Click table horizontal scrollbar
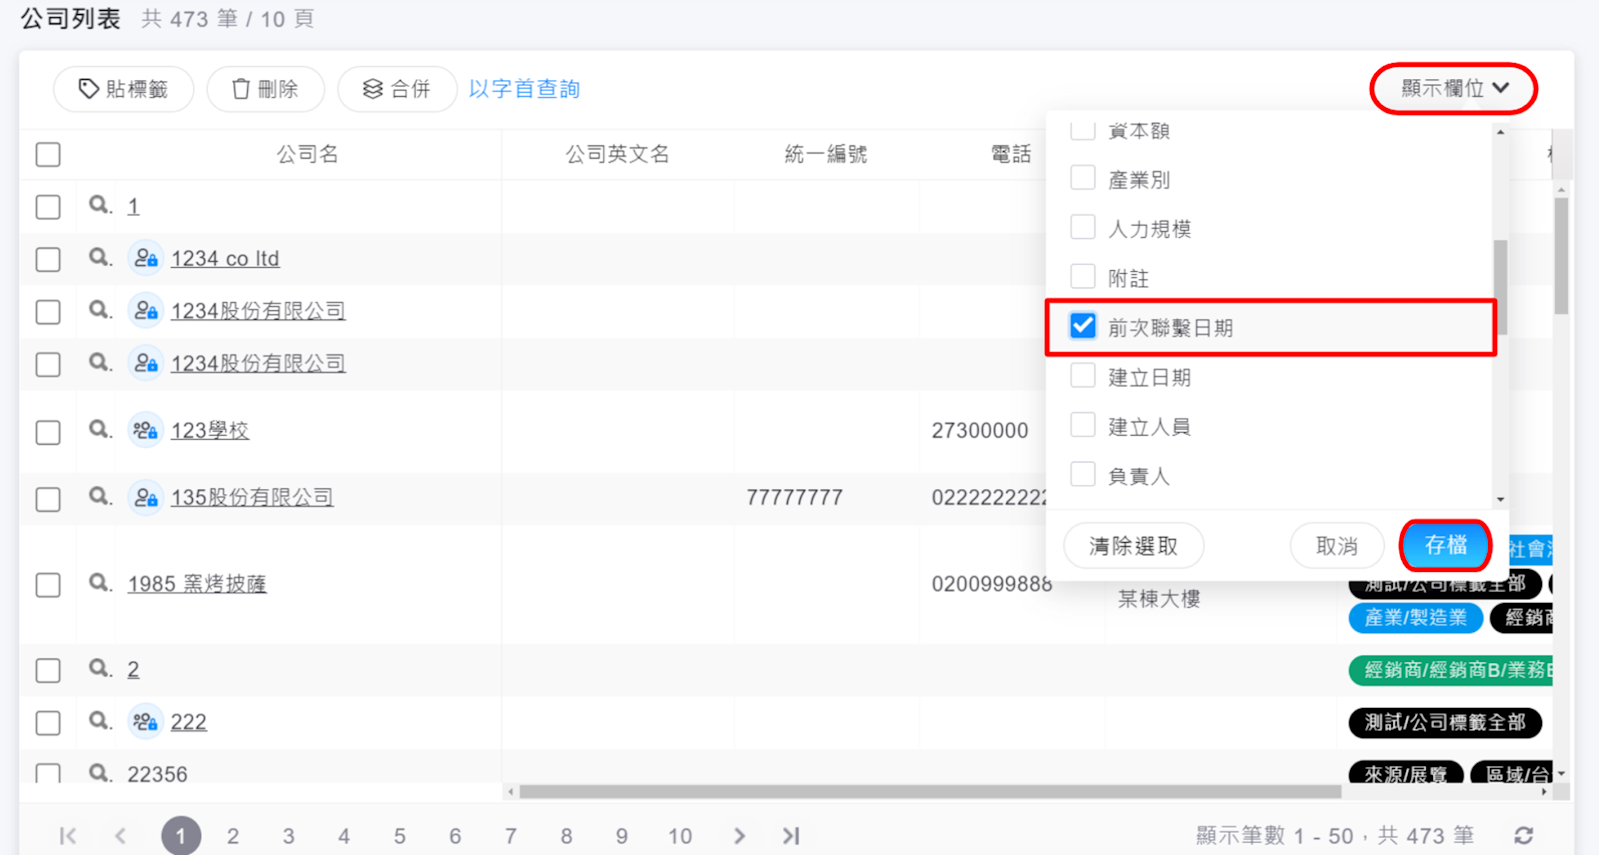The width and height of the screenshot is (1599, 855). coord(930,791)
